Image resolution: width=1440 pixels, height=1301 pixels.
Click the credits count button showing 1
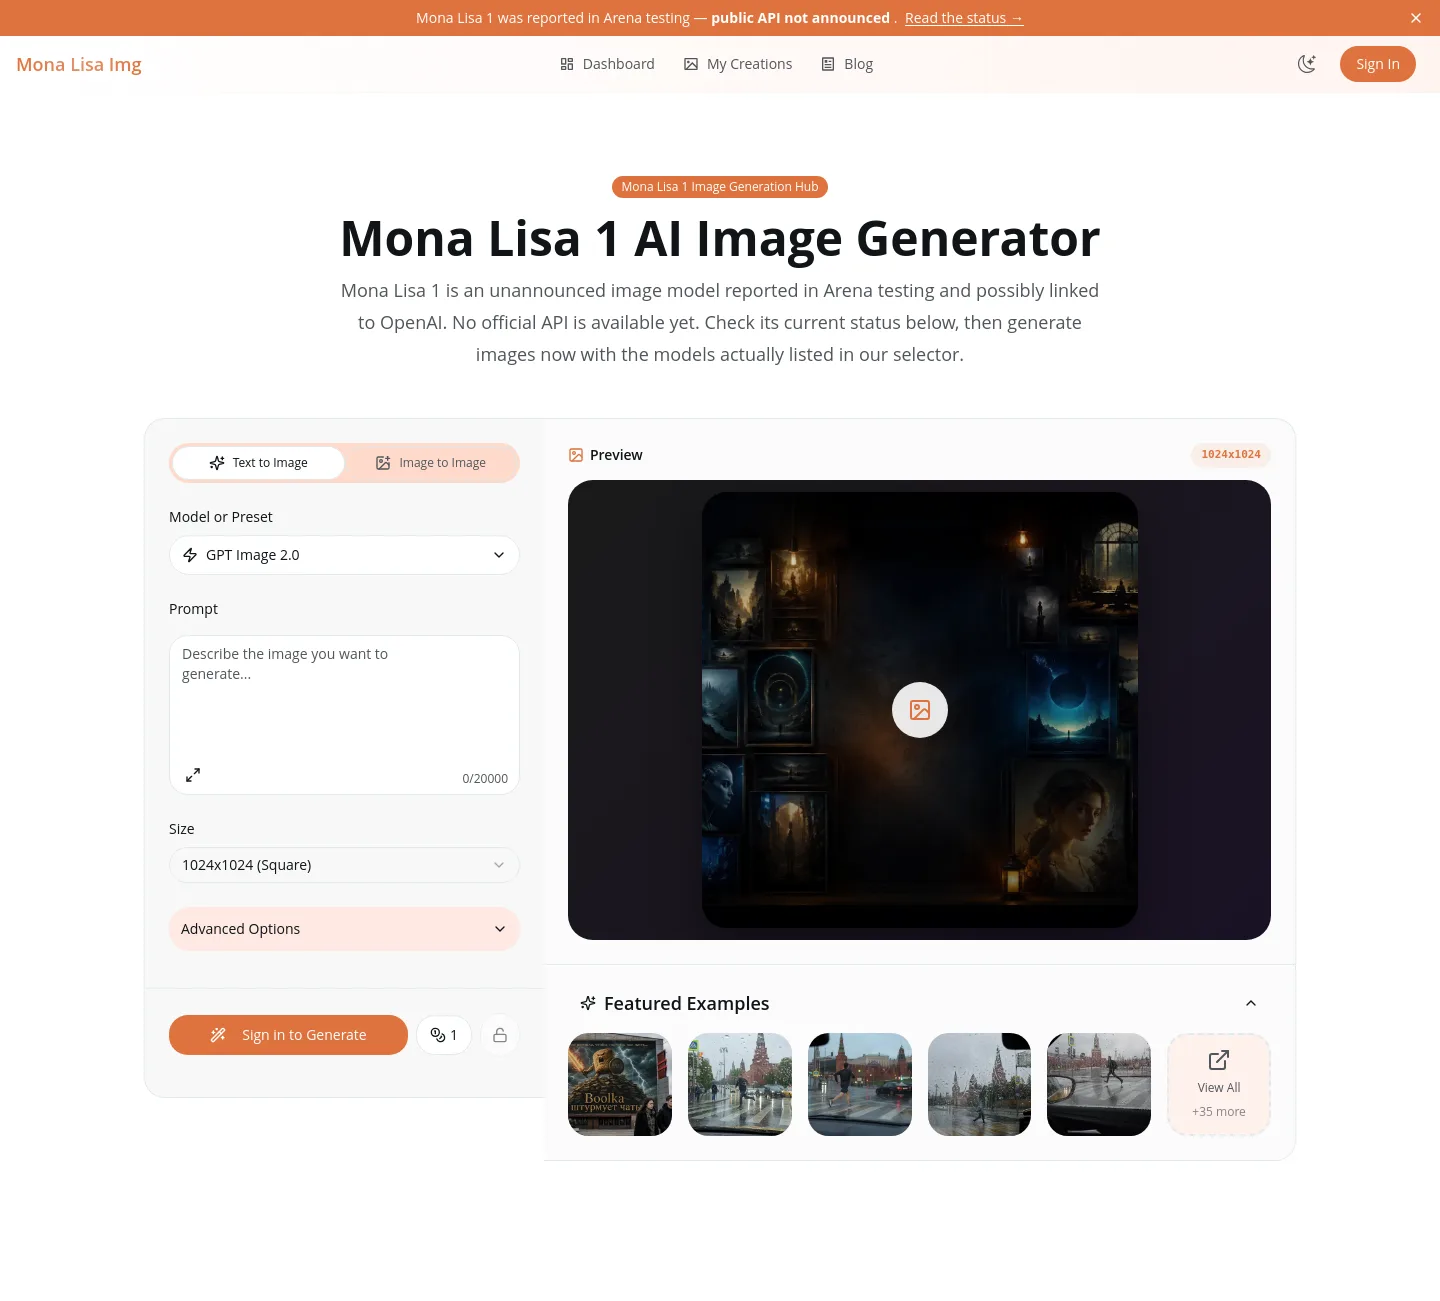(x=444, y=1035)
